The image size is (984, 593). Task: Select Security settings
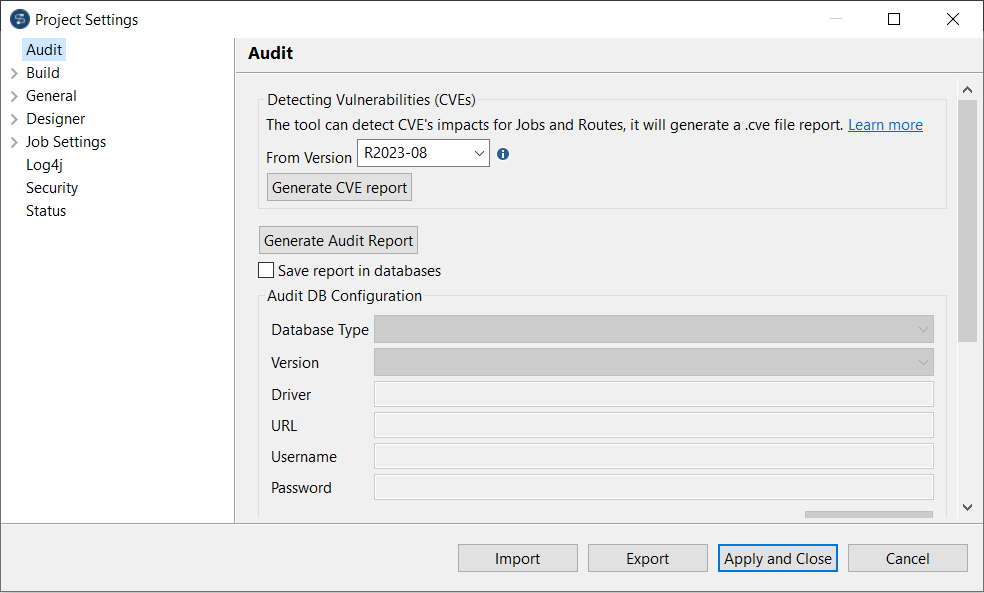click(52, 187)
